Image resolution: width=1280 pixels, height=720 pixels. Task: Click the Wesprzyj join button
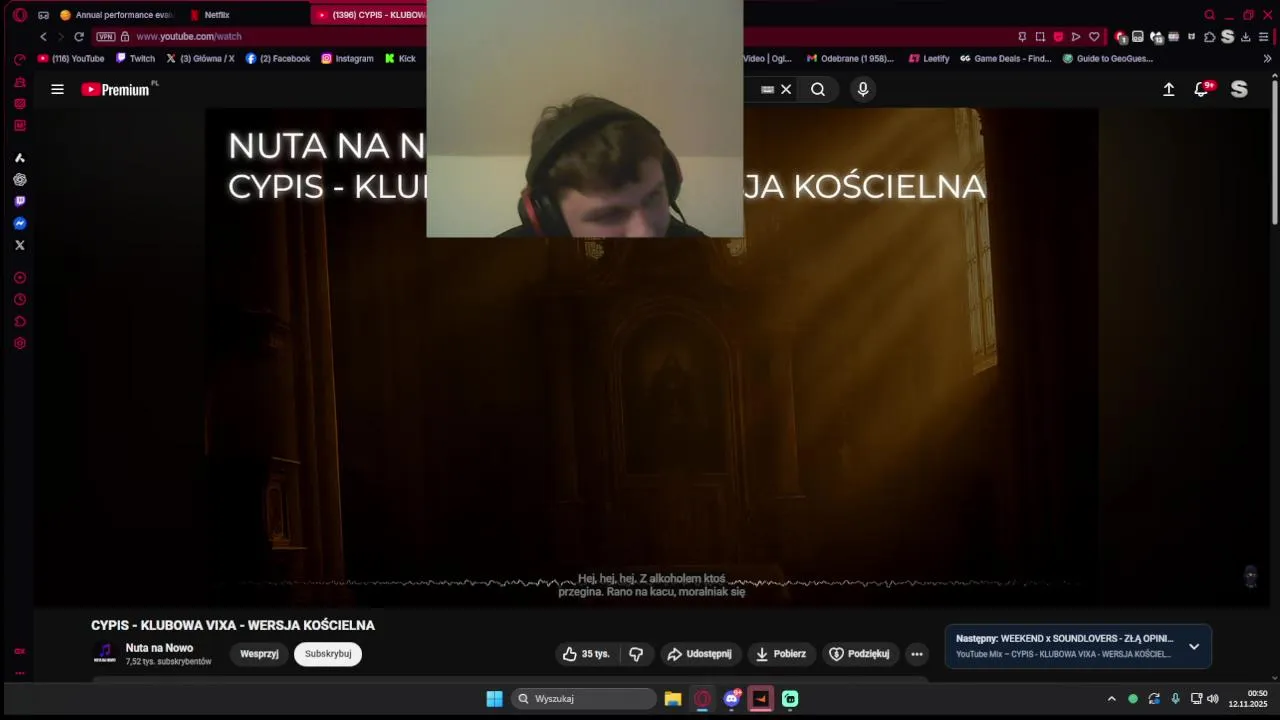tap(259, 654)
